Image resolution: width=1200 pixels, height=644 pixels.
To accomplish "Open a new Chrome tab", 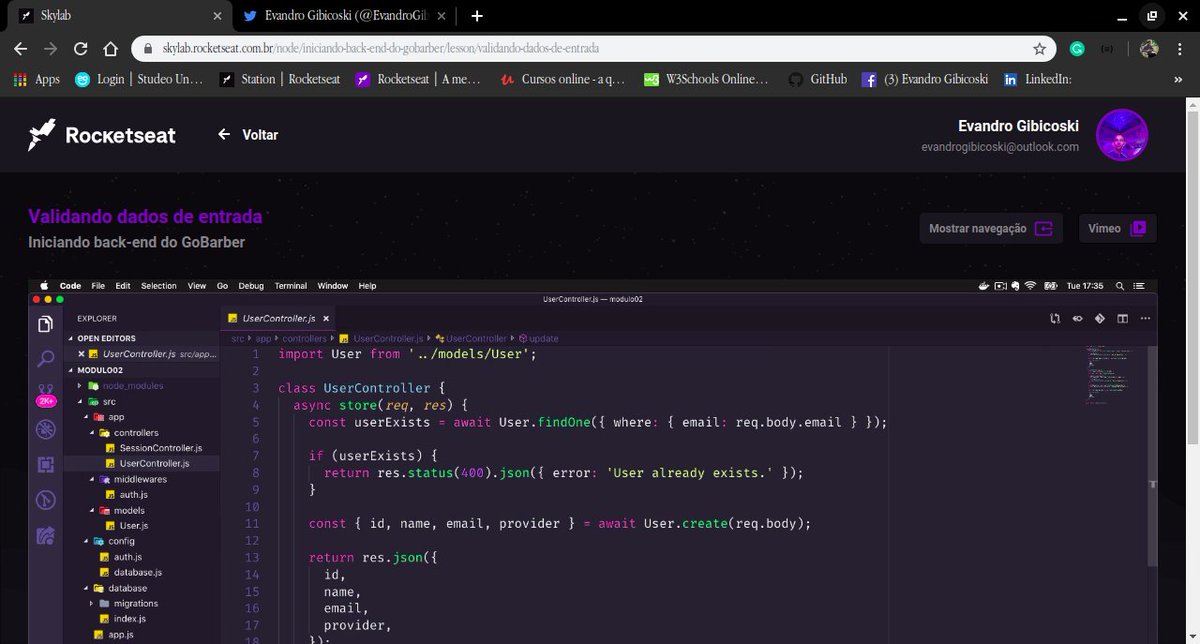I will coord(477,16).
